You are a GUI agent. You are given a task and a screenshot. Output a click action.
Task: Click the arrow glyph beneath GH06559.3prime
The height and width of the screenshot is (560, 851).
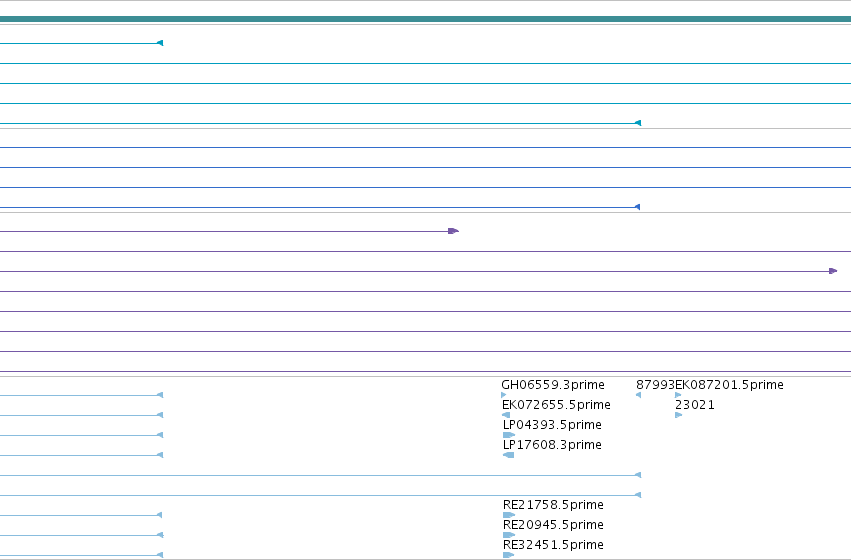(x=504, y=395)
